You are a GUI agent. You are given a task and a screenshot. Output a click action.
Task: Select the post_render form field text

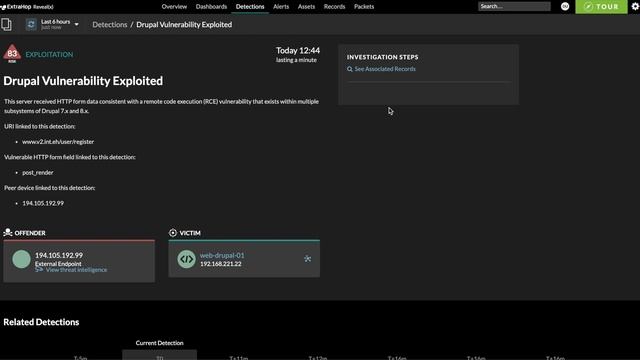tap(38, 172)
